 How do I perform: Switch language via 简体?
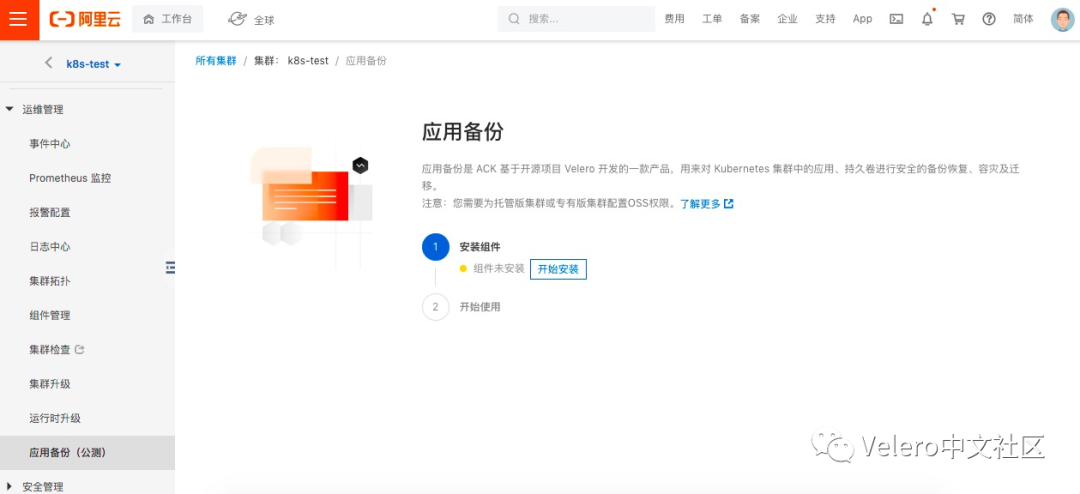click(1024, 19)
